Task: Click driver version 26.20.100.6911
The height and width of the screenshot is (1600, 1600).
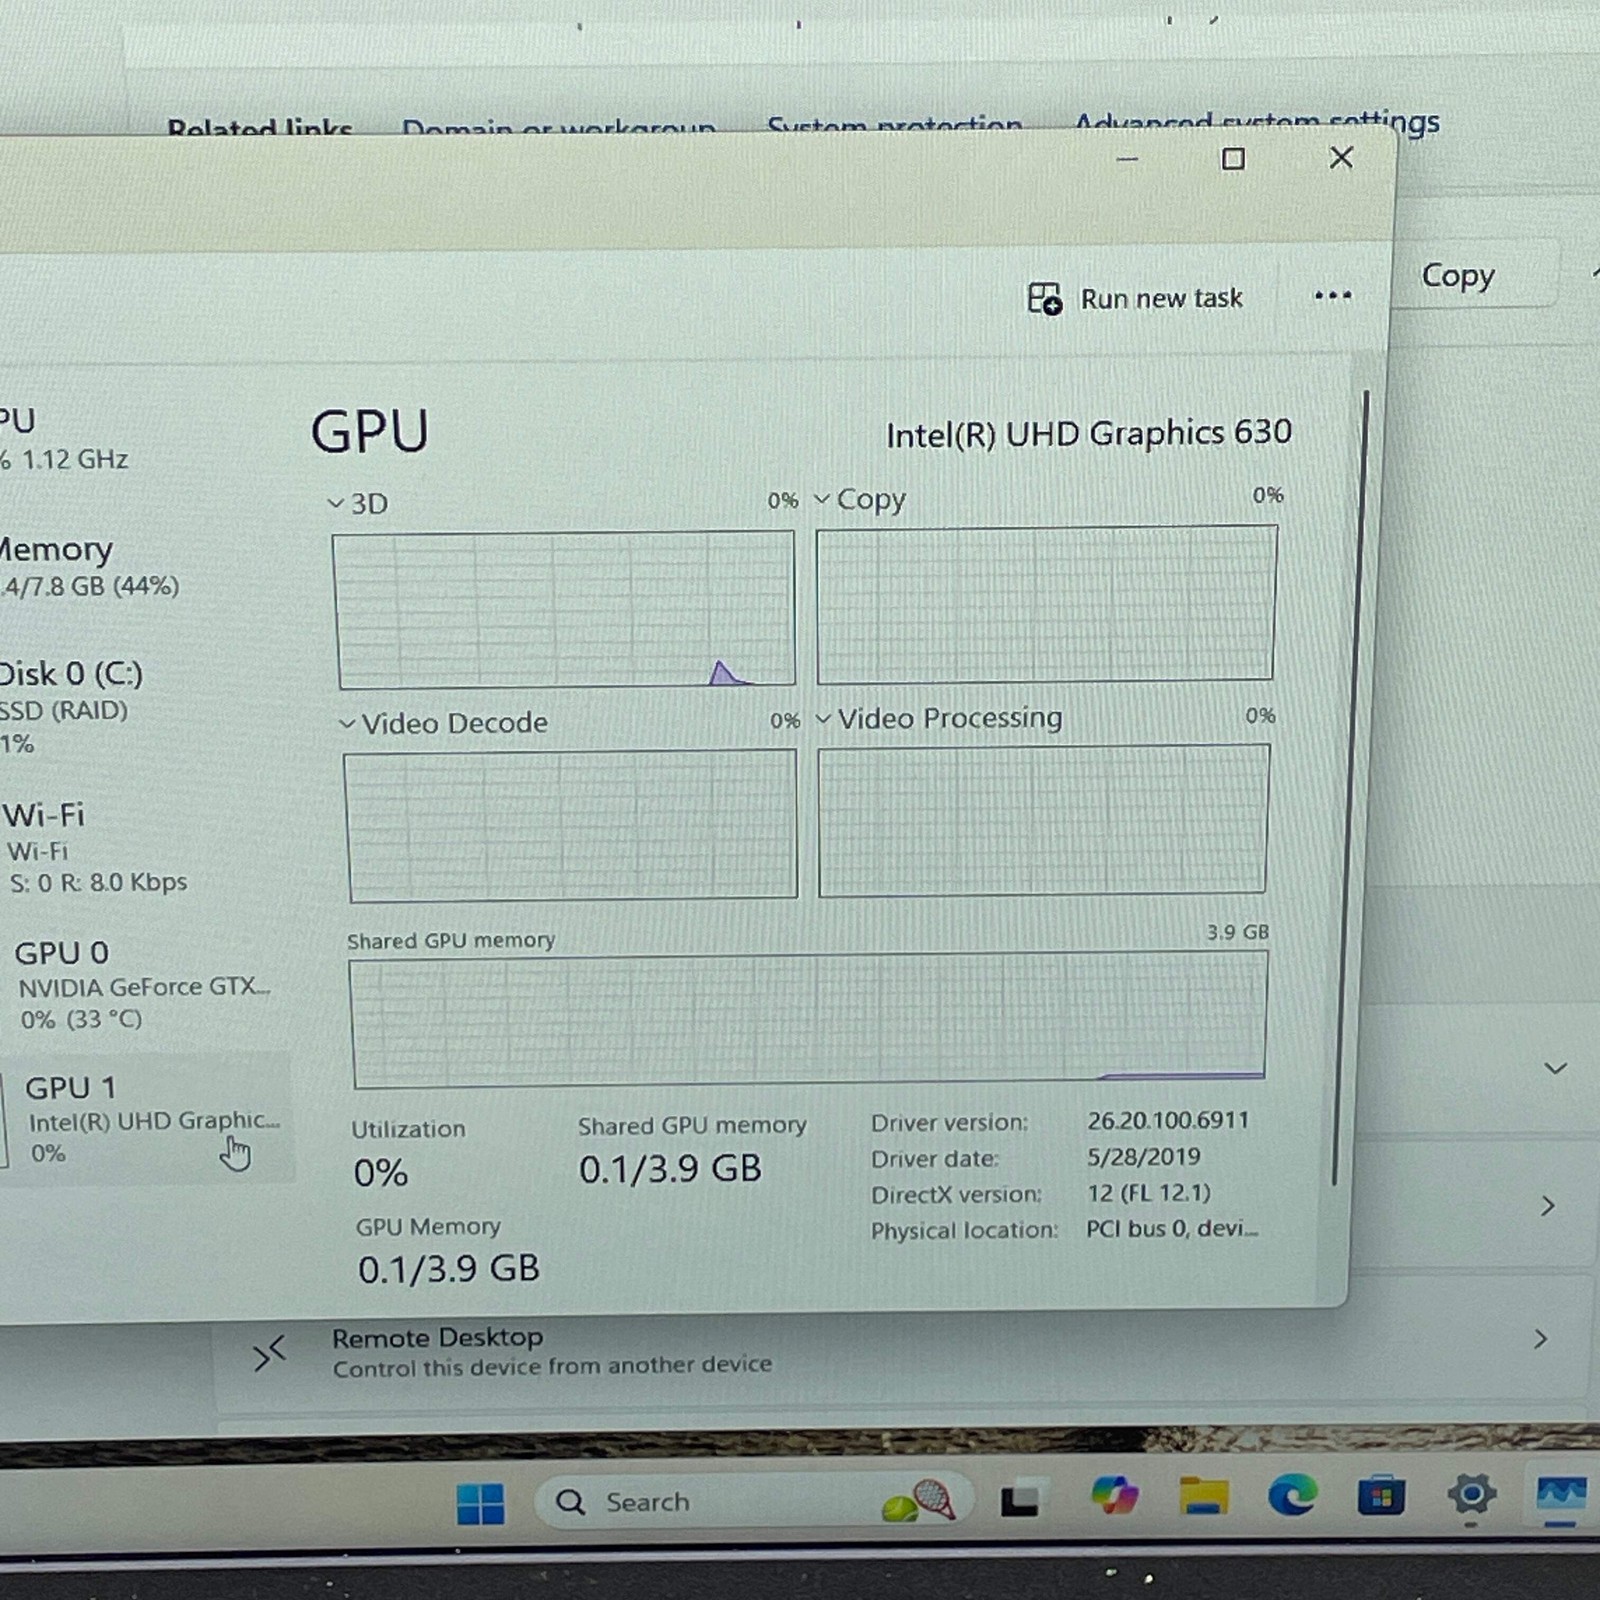Action: [1168, 1120]
